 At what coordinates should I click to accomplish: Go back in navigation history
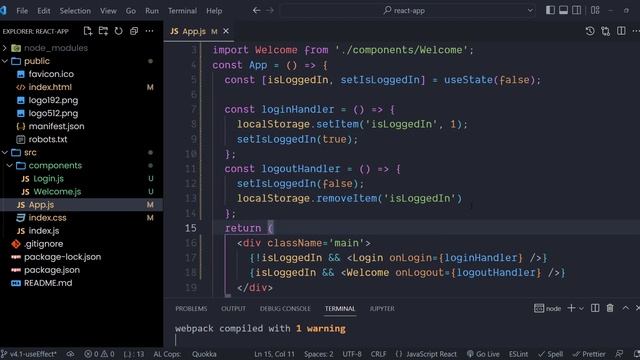tap(256, 11)
